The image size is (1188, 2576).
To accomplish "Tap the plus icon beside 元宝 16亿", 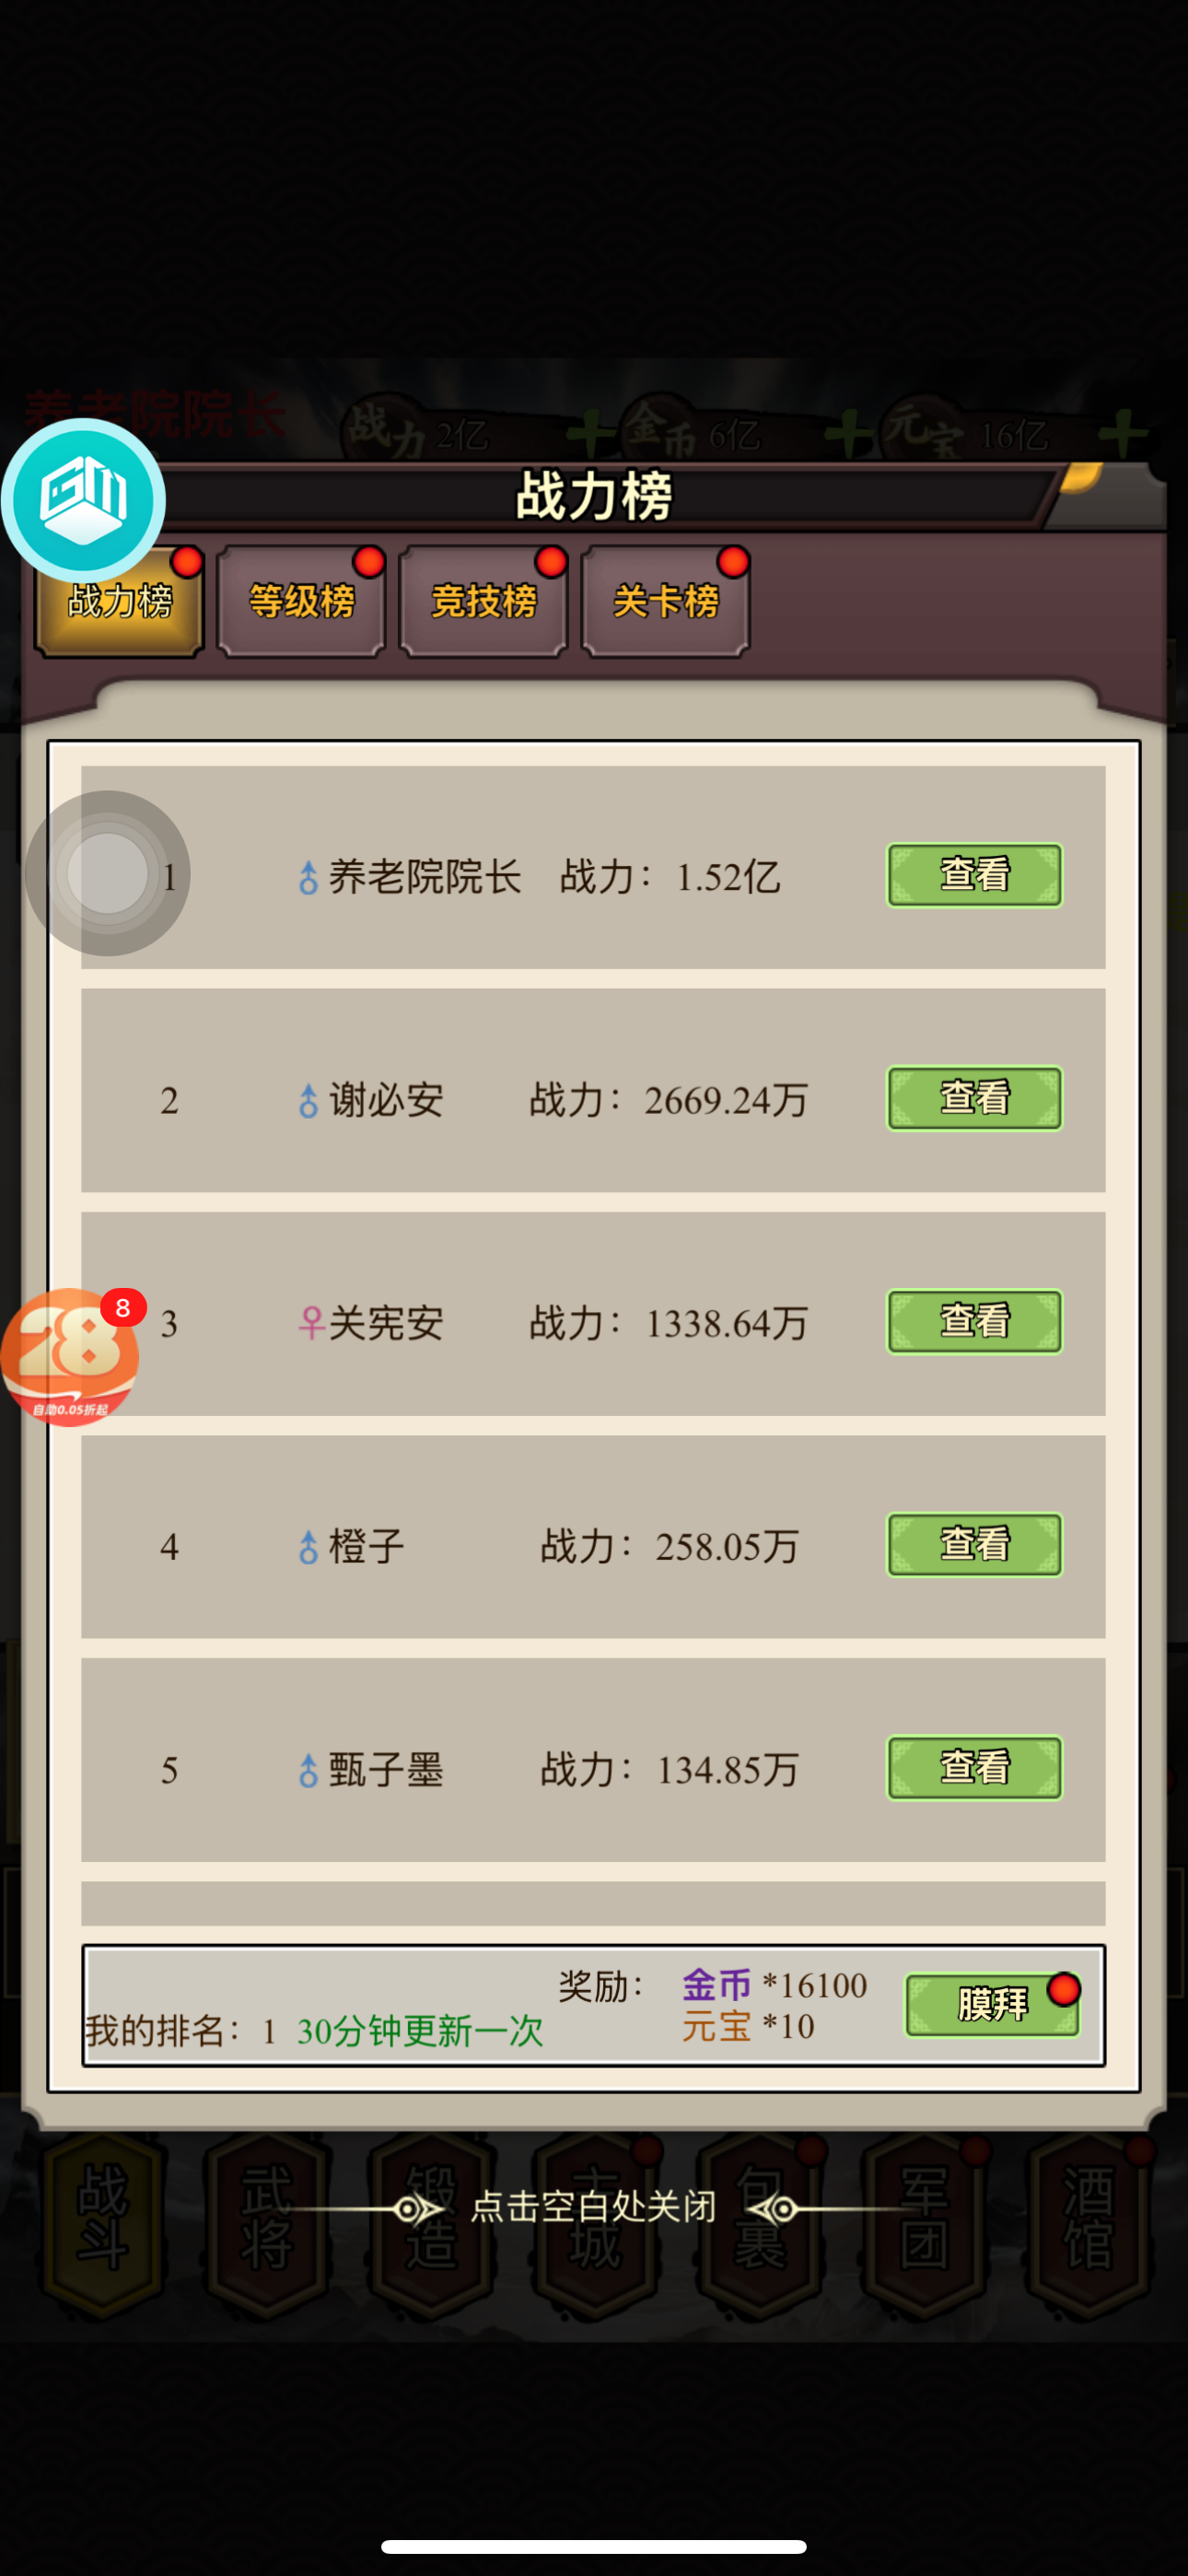I will tap(1123, 434).
